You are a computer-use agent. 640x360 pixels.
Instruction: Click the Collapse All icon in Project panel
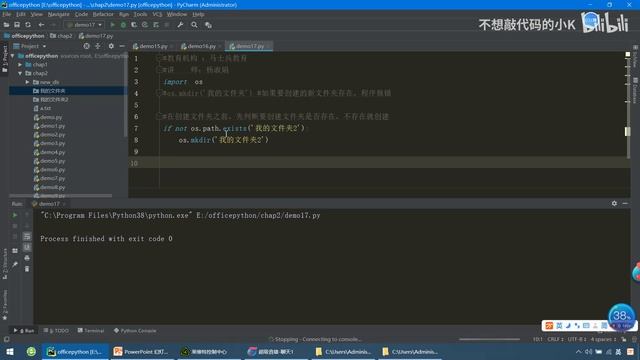click(98, 46)
